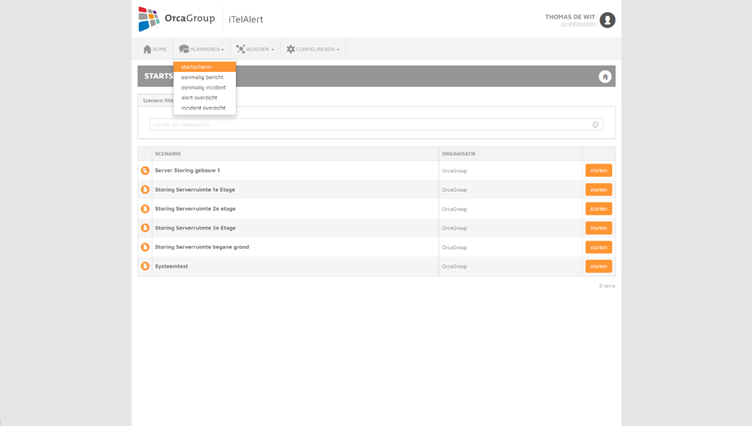The width and height of the screenshot is (752, 426).
Task: Click scenario icon for Systeemtest
Action: click(145, 266)
